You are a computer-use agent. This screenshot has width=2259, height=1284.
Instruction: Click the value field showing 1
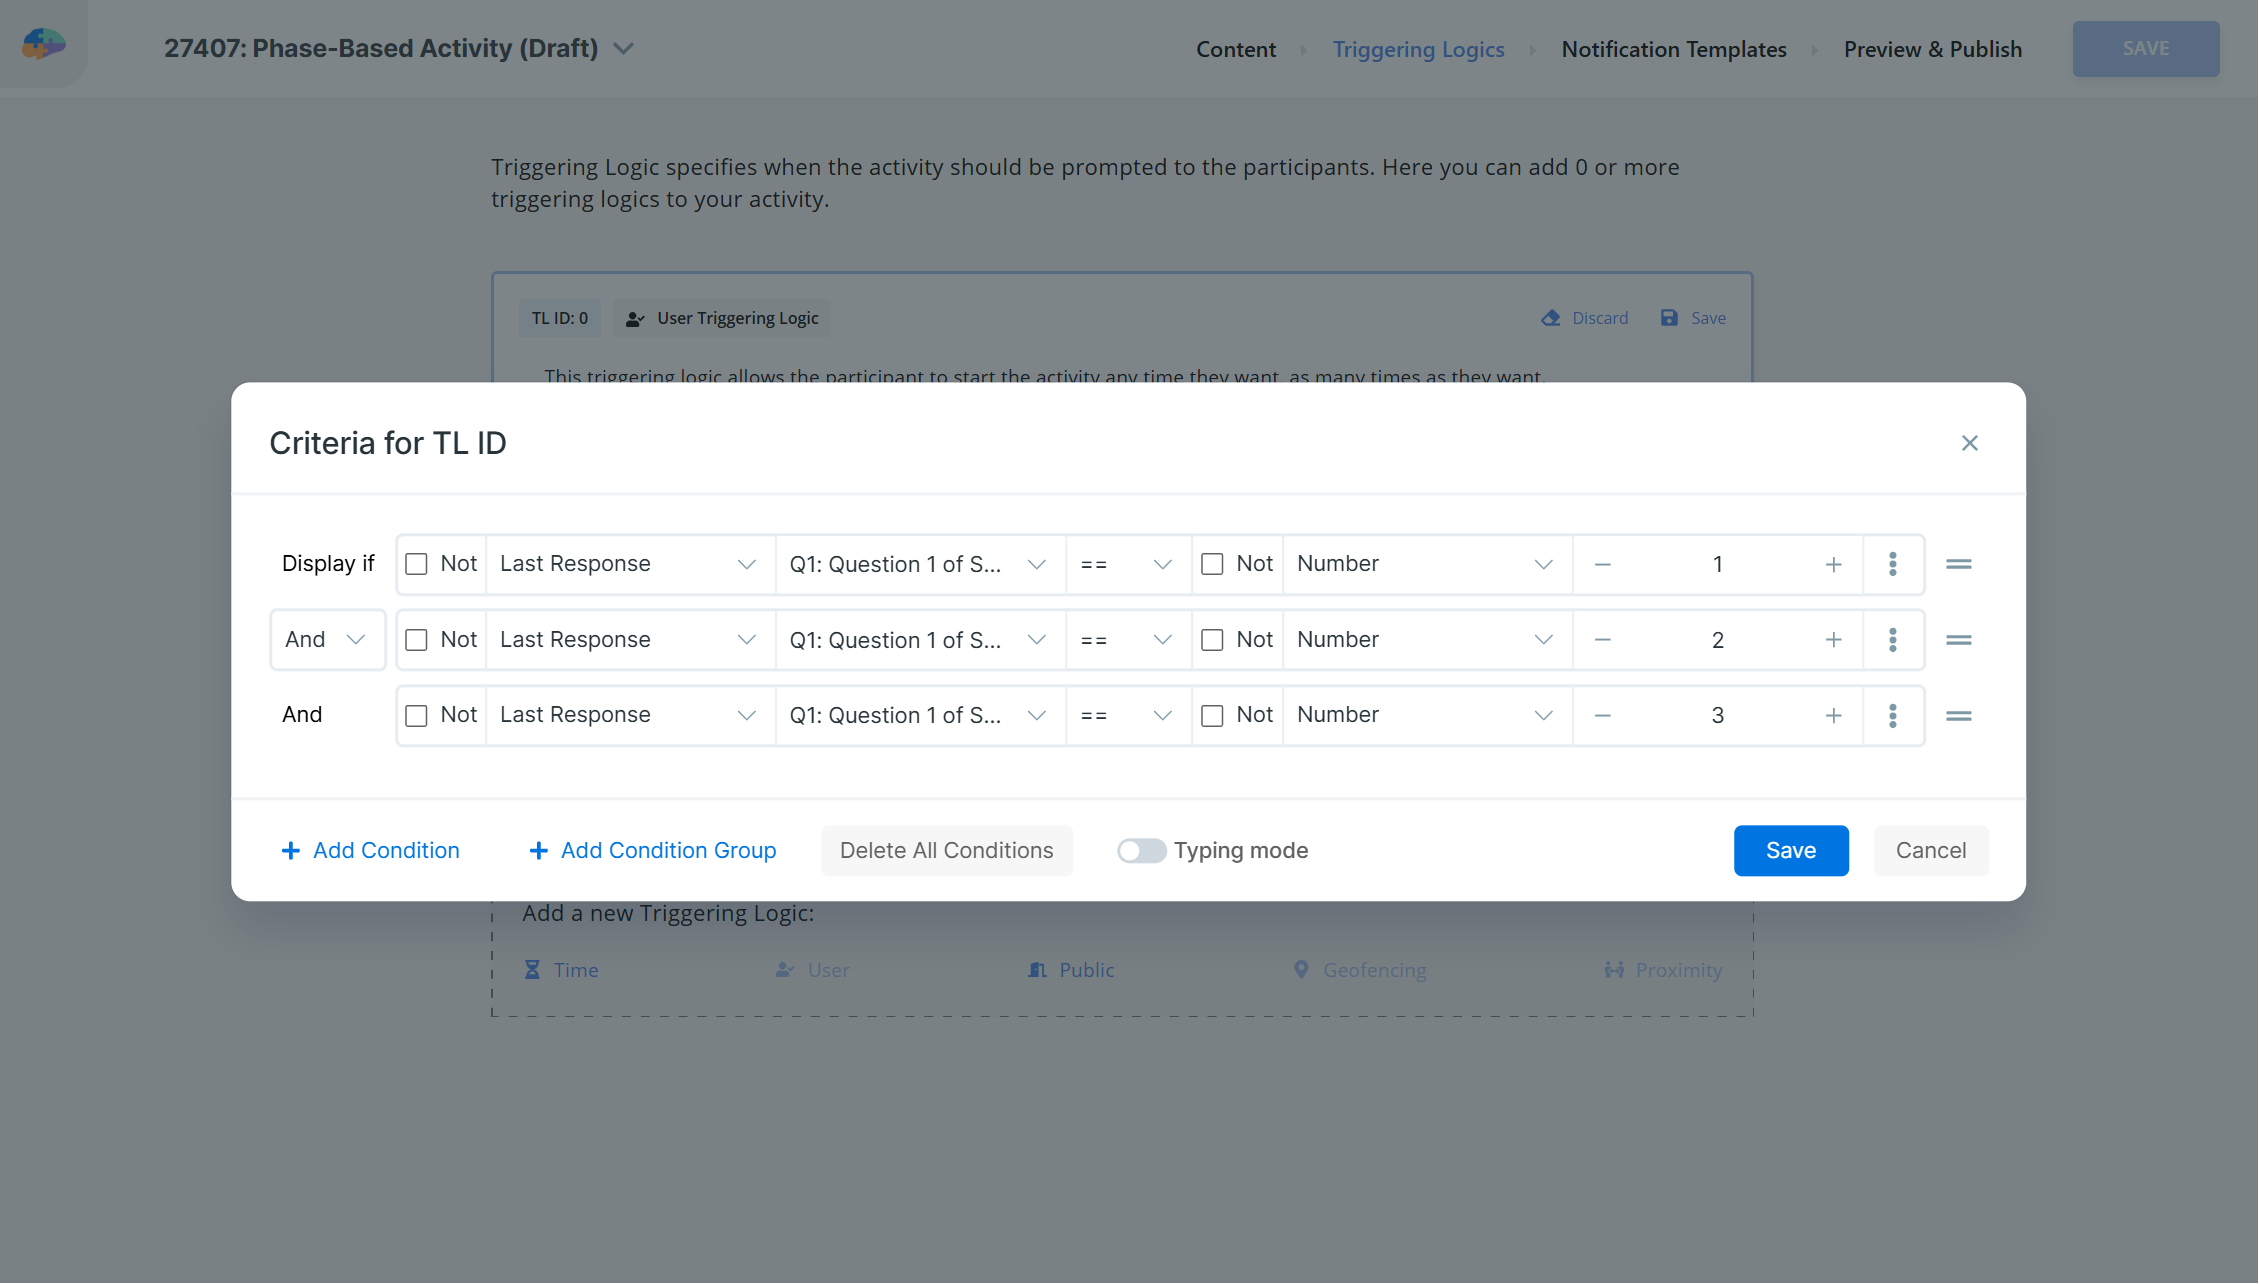(x=1717, y=564)
